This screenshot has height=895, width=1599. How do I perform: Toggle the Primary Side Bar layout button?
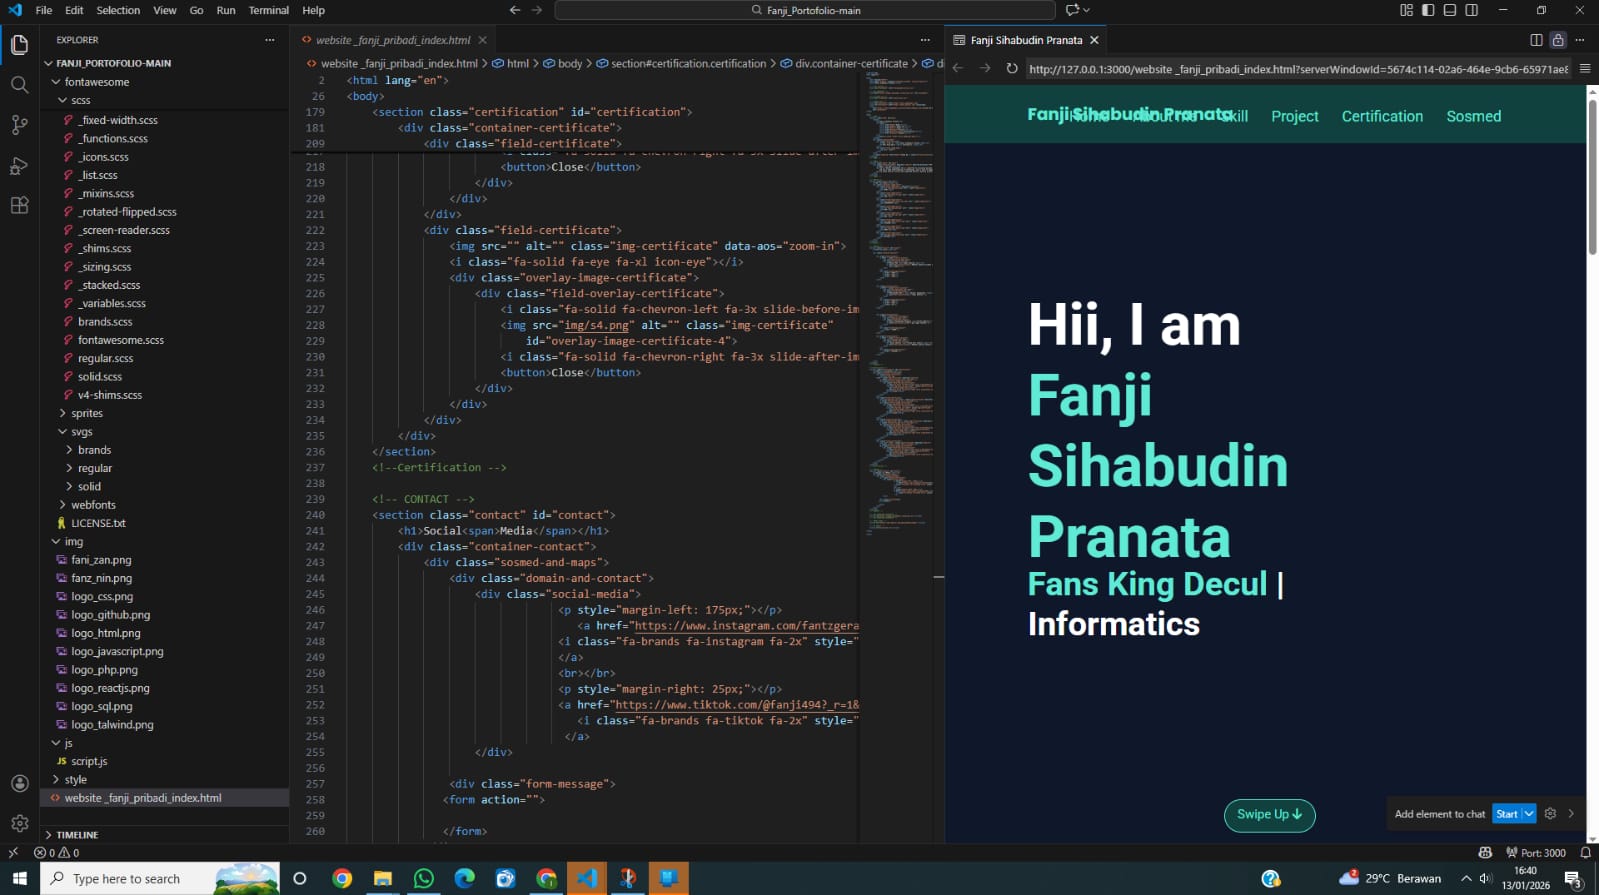[1428, 10]
